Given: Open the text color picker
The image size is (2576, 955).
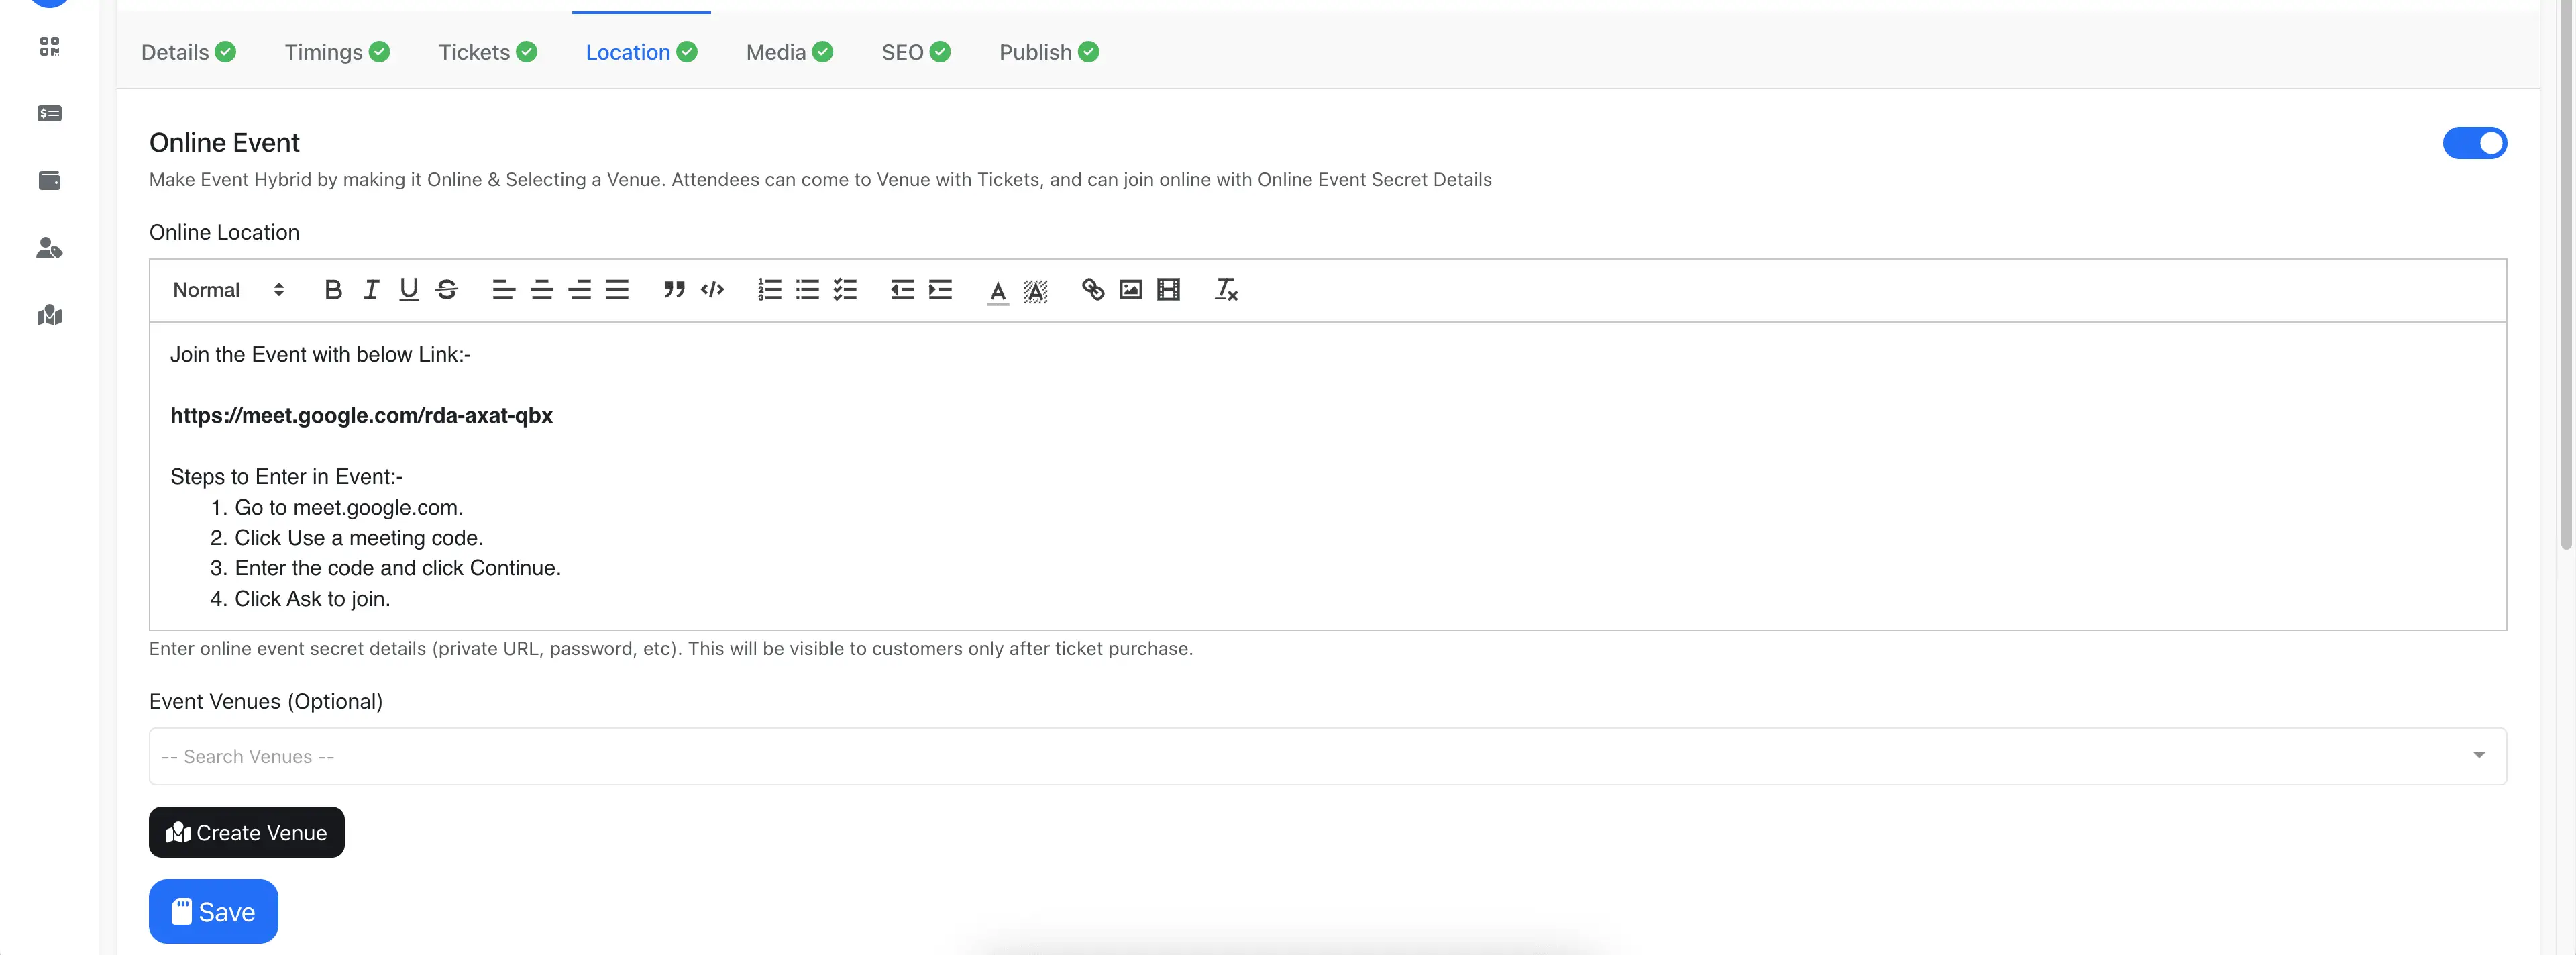Looking at the screenshot, I should [997, 290].
